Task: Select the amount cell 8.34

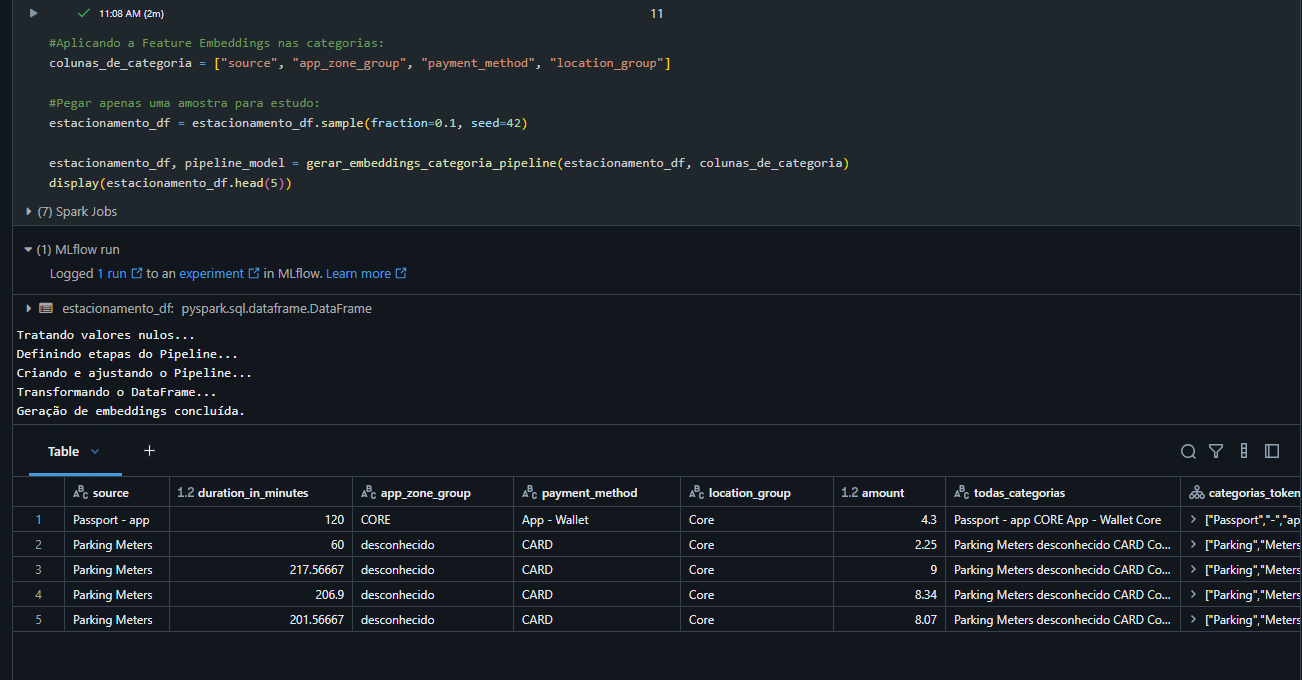Action: coord(889,595)
